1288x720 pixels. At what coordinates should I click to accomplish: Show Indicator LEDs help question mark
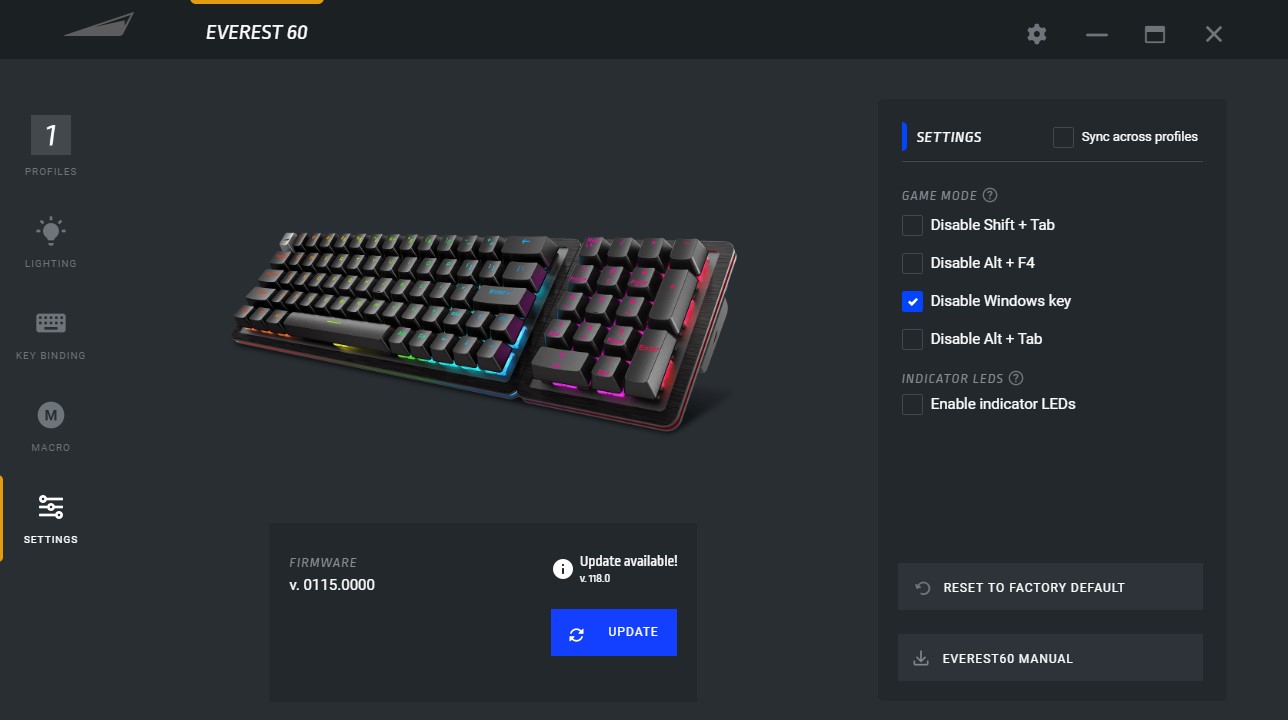pos(1016,378)
